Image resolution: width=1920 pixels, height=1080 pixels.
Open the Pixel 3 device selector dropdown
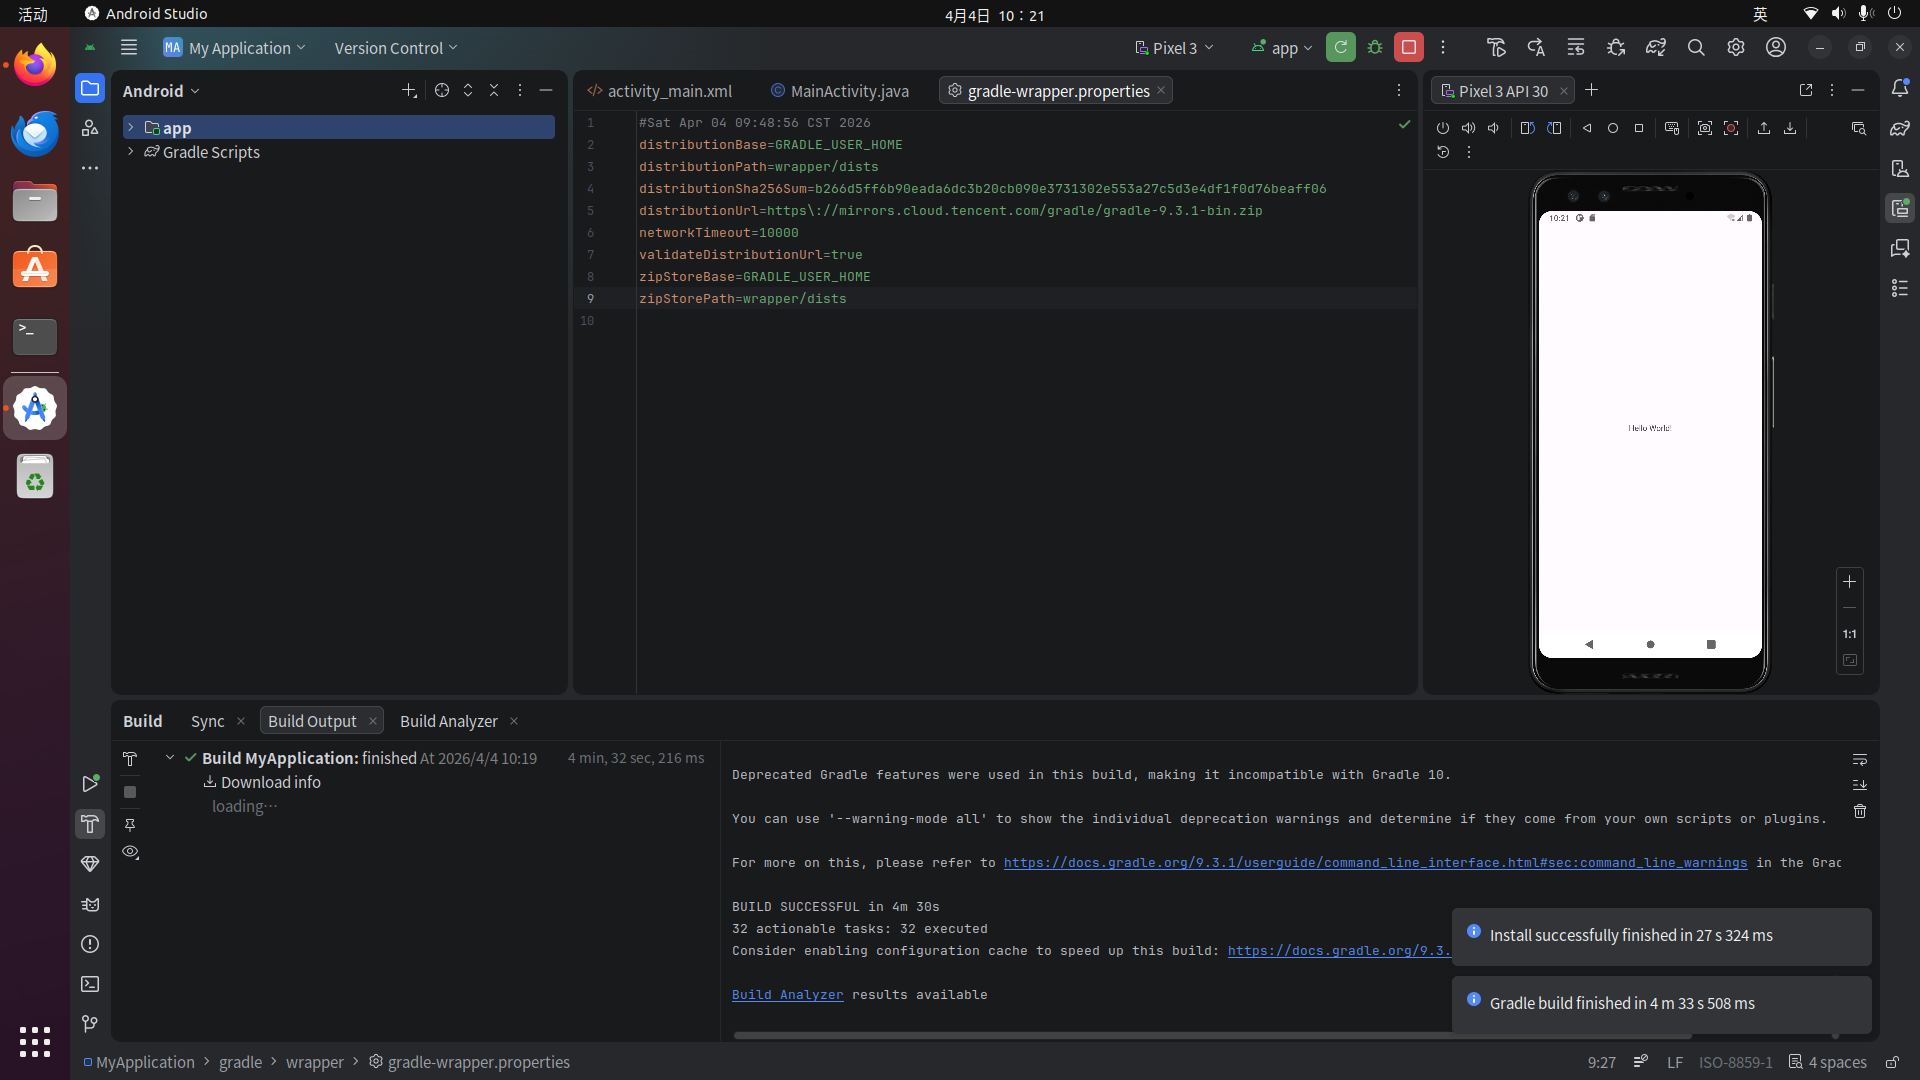click(x=1174, y=47)
